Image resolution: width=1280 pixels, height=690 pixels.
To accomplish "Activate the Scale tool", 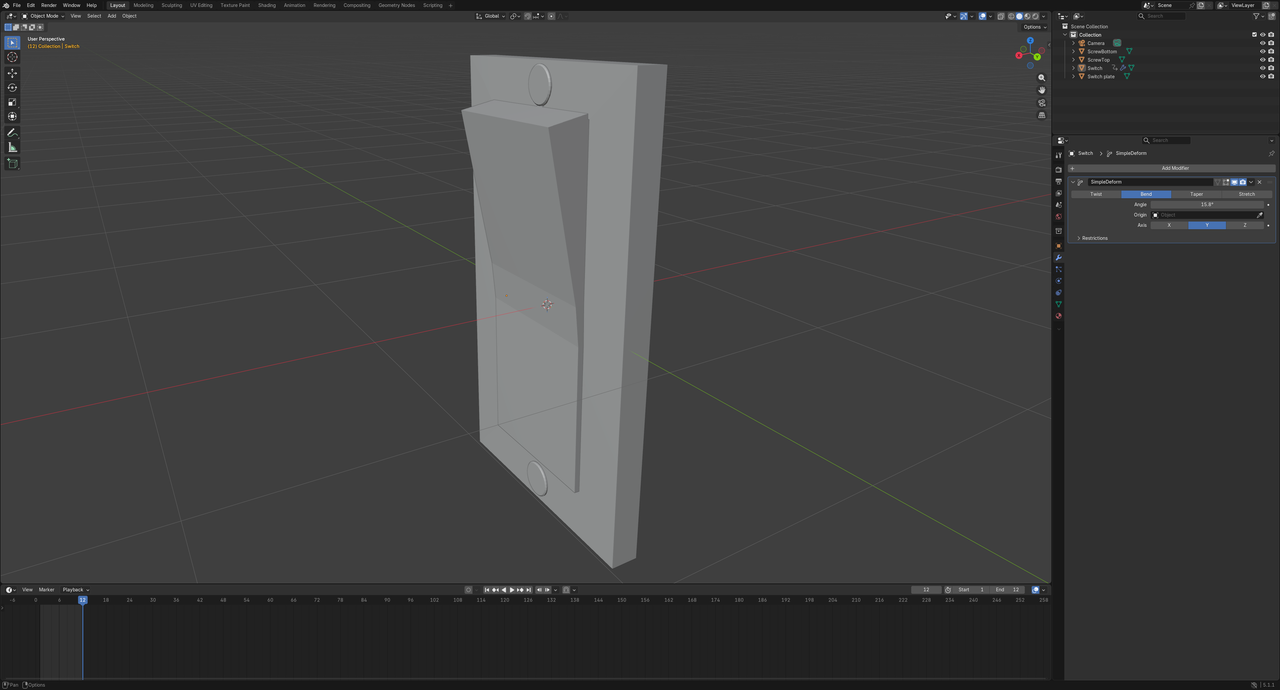I will pos(12,102).
